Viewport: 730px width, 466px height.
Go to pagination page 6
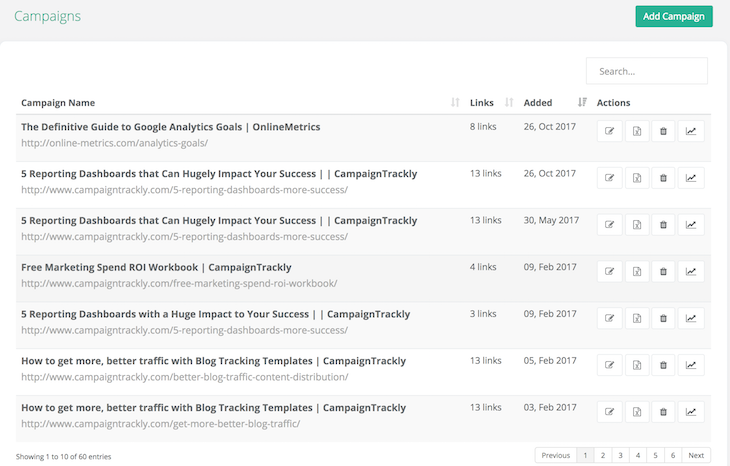(673, 455)
